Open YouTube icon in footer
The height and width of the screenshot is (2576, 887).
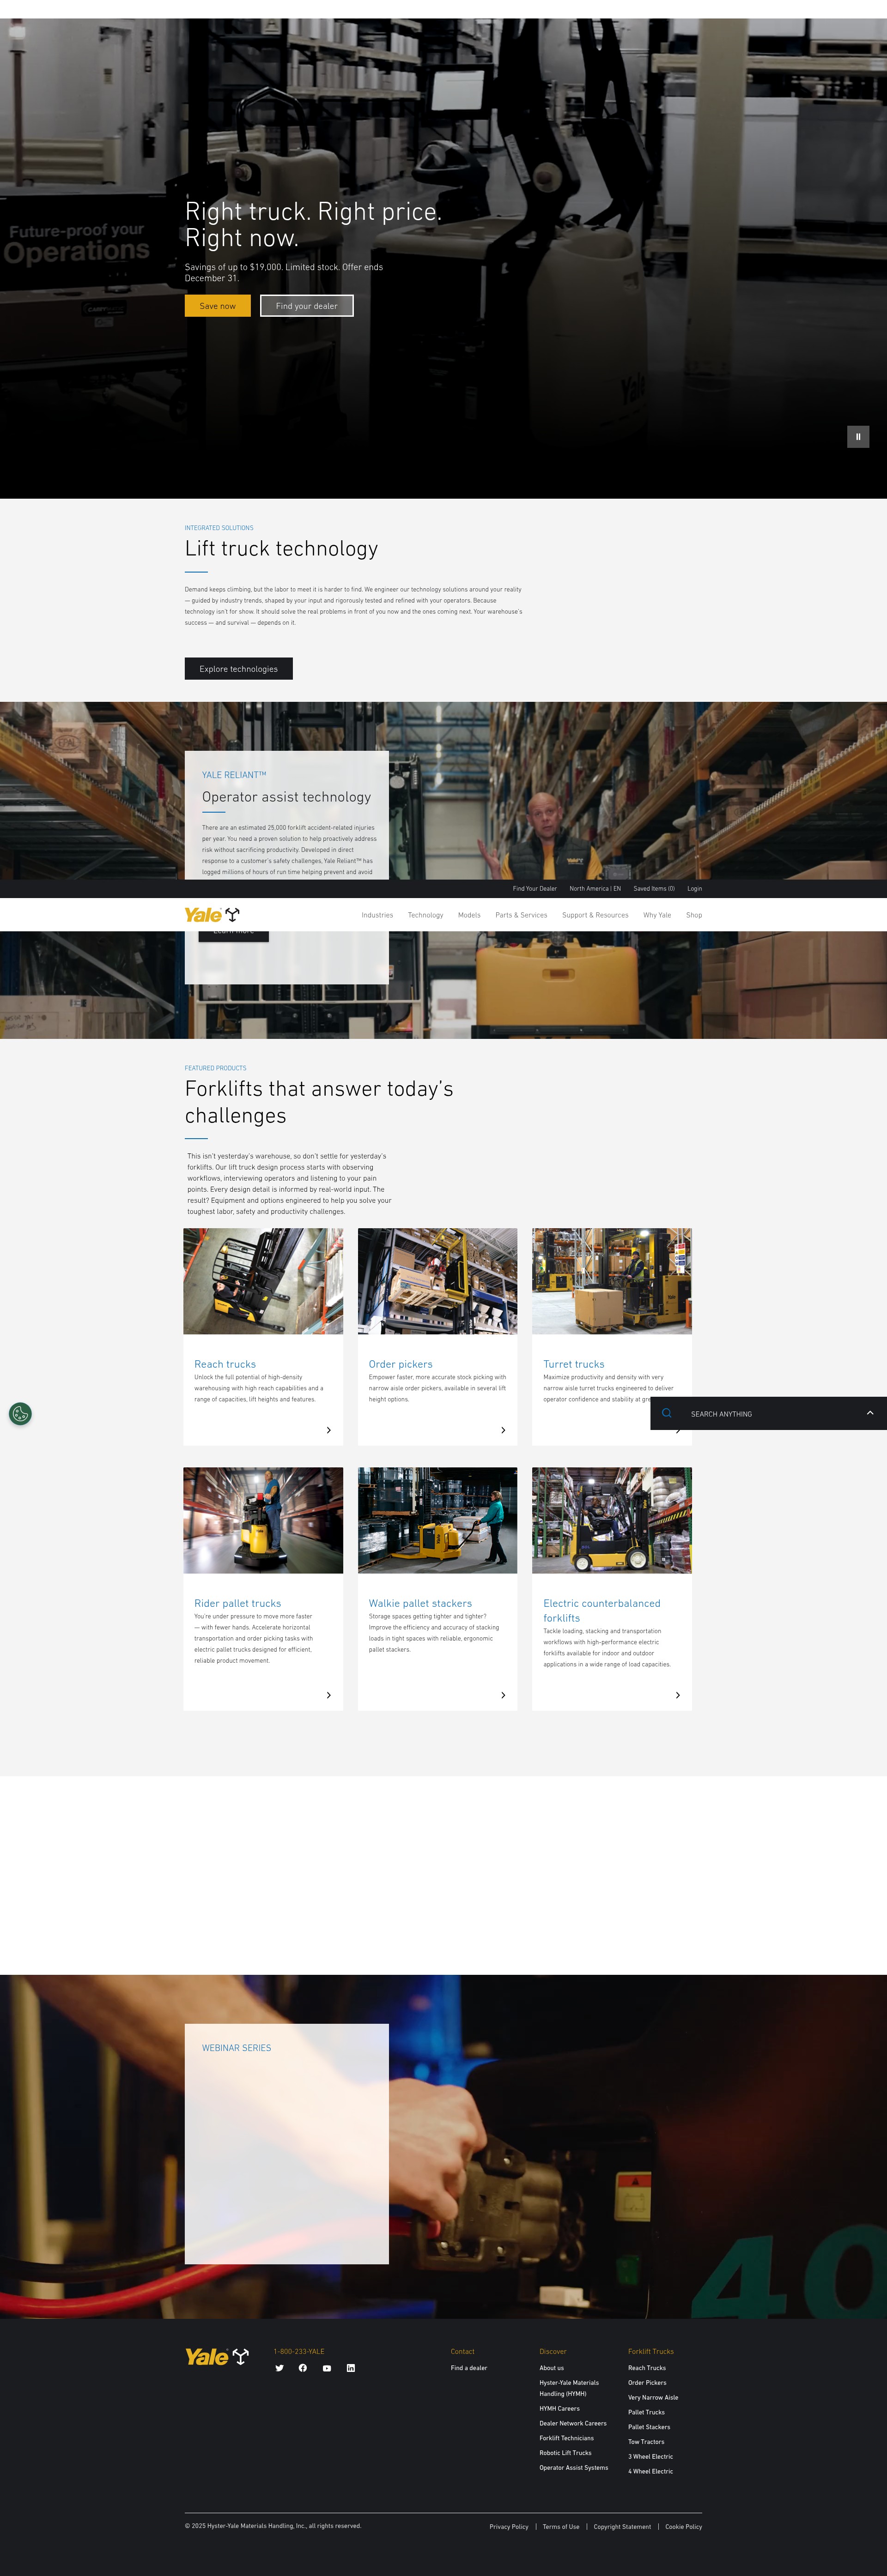point(327,2368)
